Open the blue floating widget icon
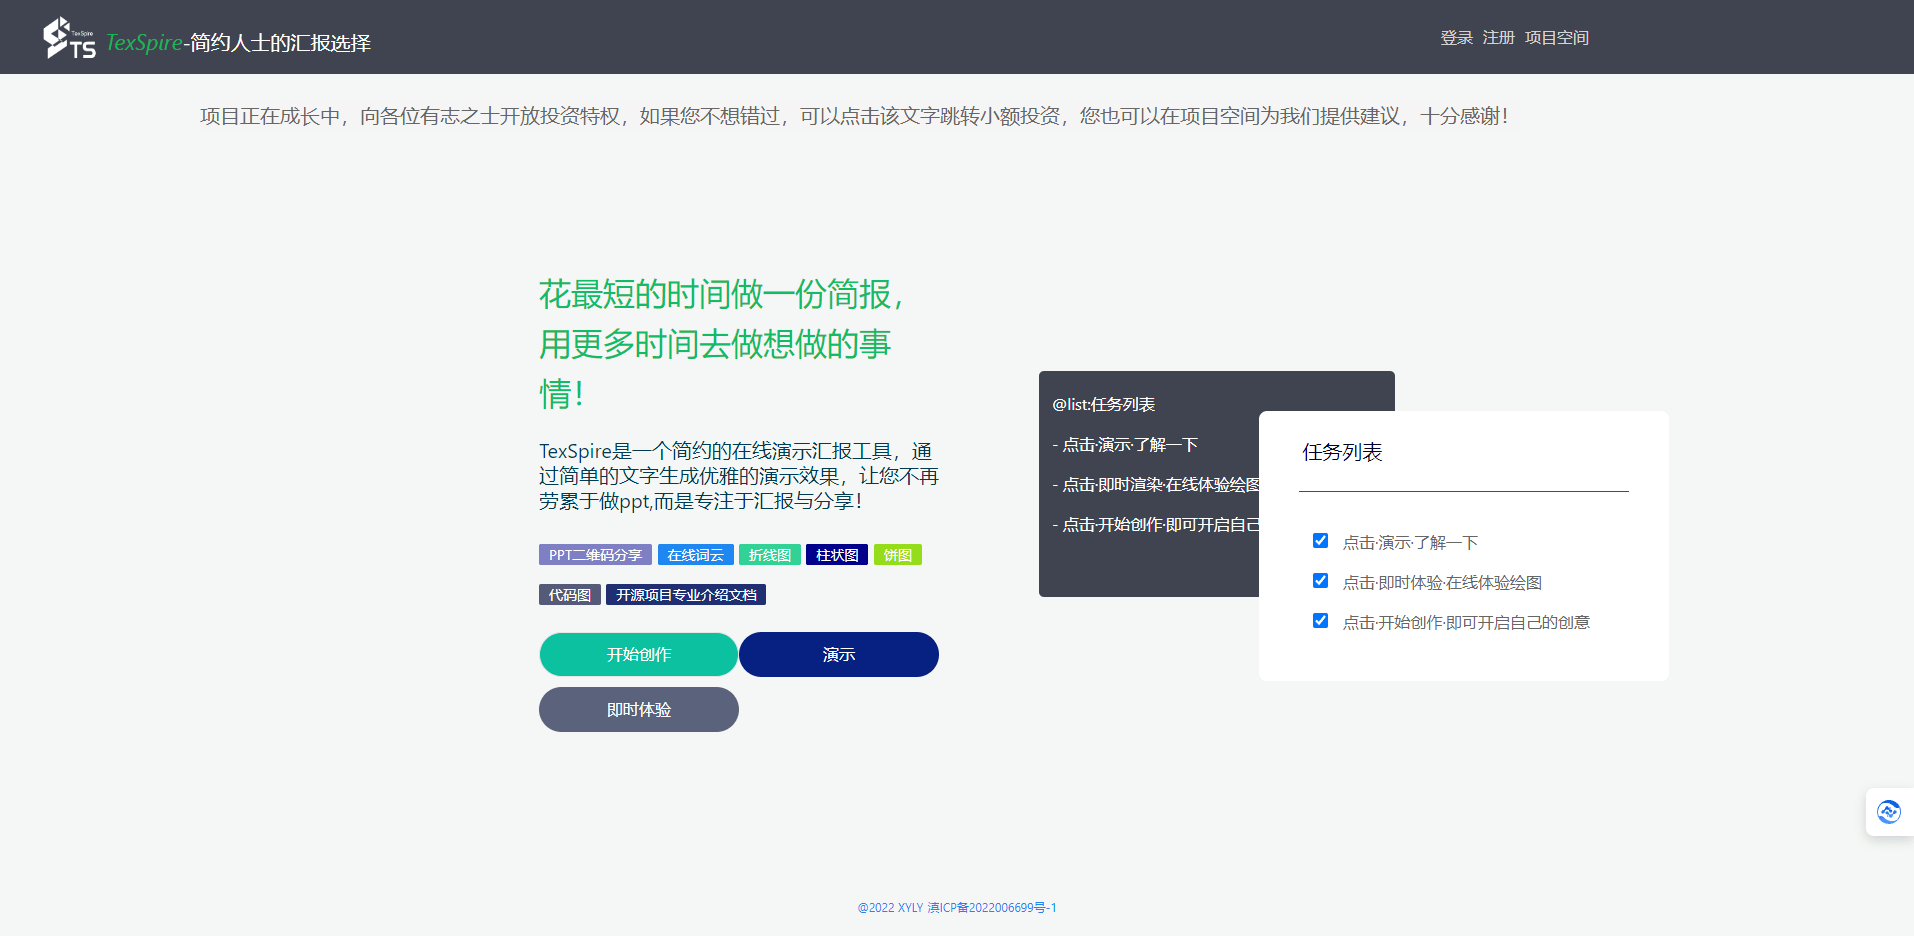 click(1889, 811)
